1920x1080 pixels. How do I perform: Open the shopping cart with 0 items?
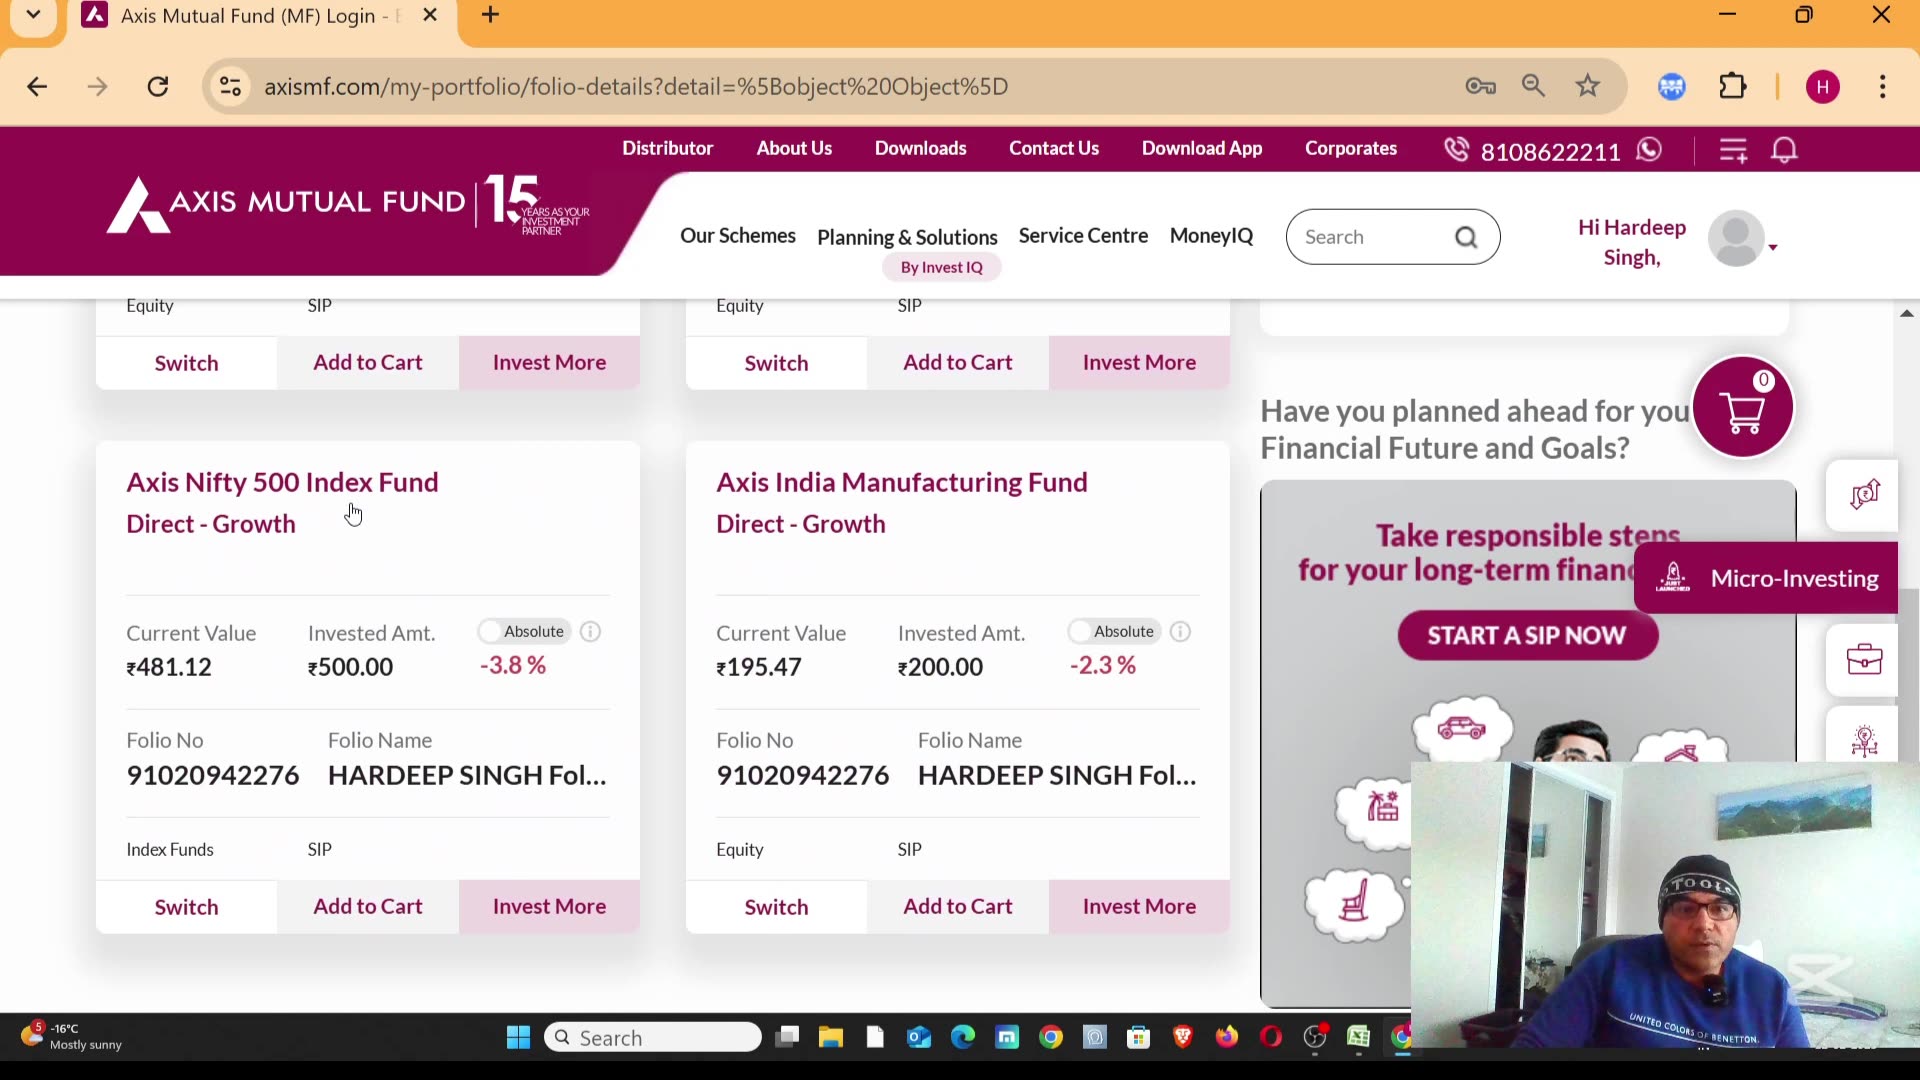1744,407
